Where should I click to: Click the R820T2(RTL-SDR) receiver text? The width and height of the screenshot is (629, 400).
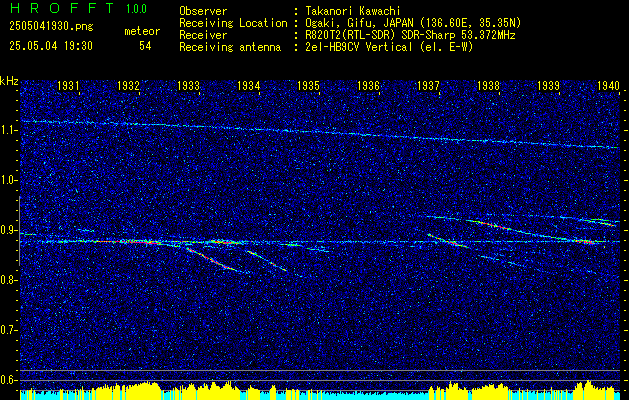click(x=410, y=35)
